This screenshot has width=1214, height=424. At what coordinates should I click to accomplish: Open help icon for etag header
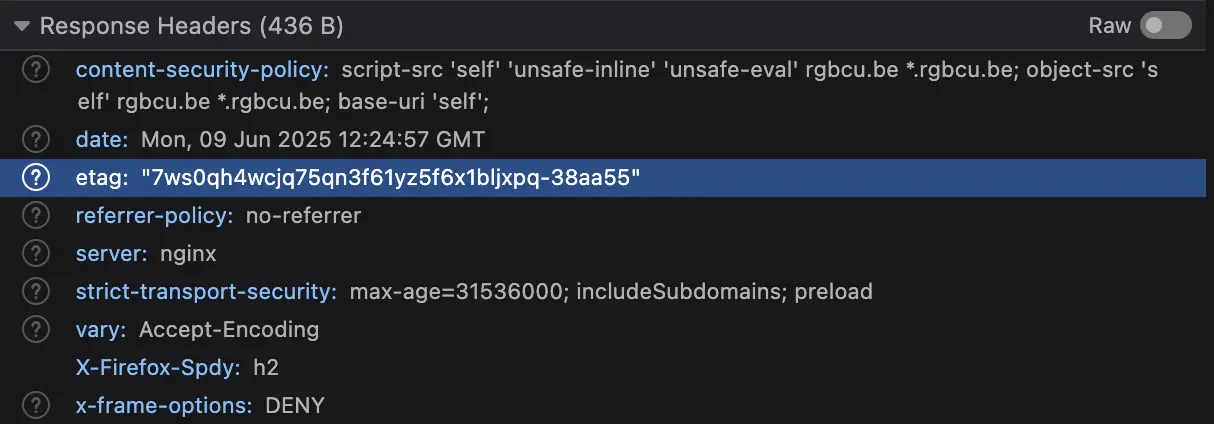36,178
